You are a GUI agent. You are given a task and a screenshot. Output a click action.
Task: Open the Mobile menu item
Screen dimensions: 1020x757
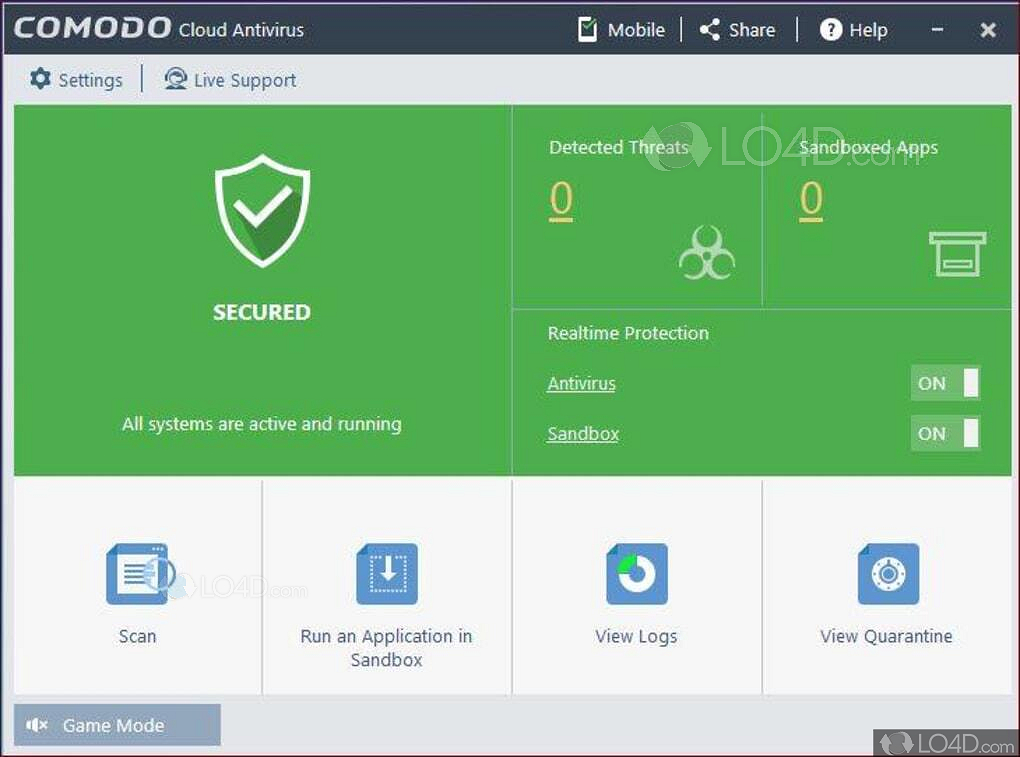622,30
